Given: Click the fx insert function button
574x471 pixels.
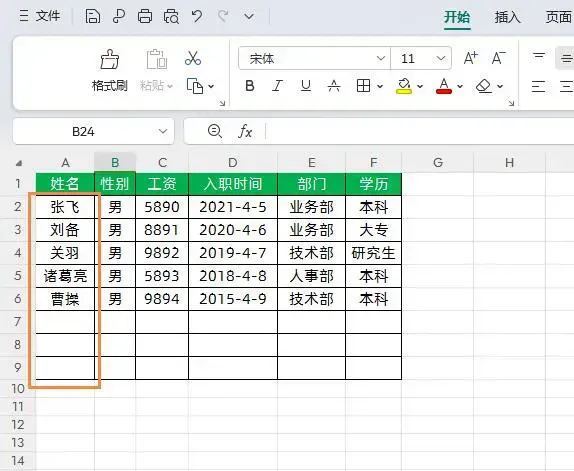Looking at the screenshot, I should 245,131.
